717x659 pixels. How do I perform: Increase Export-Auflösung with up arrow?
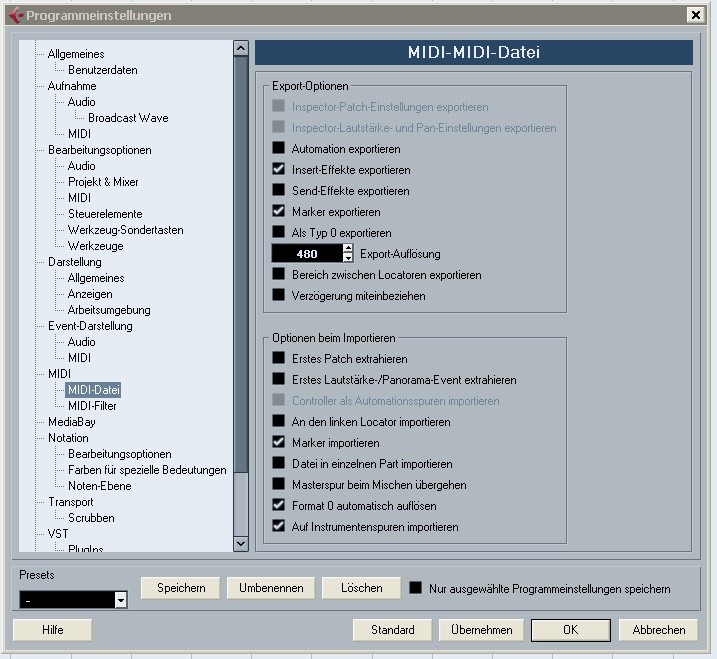tap(348, 248)
